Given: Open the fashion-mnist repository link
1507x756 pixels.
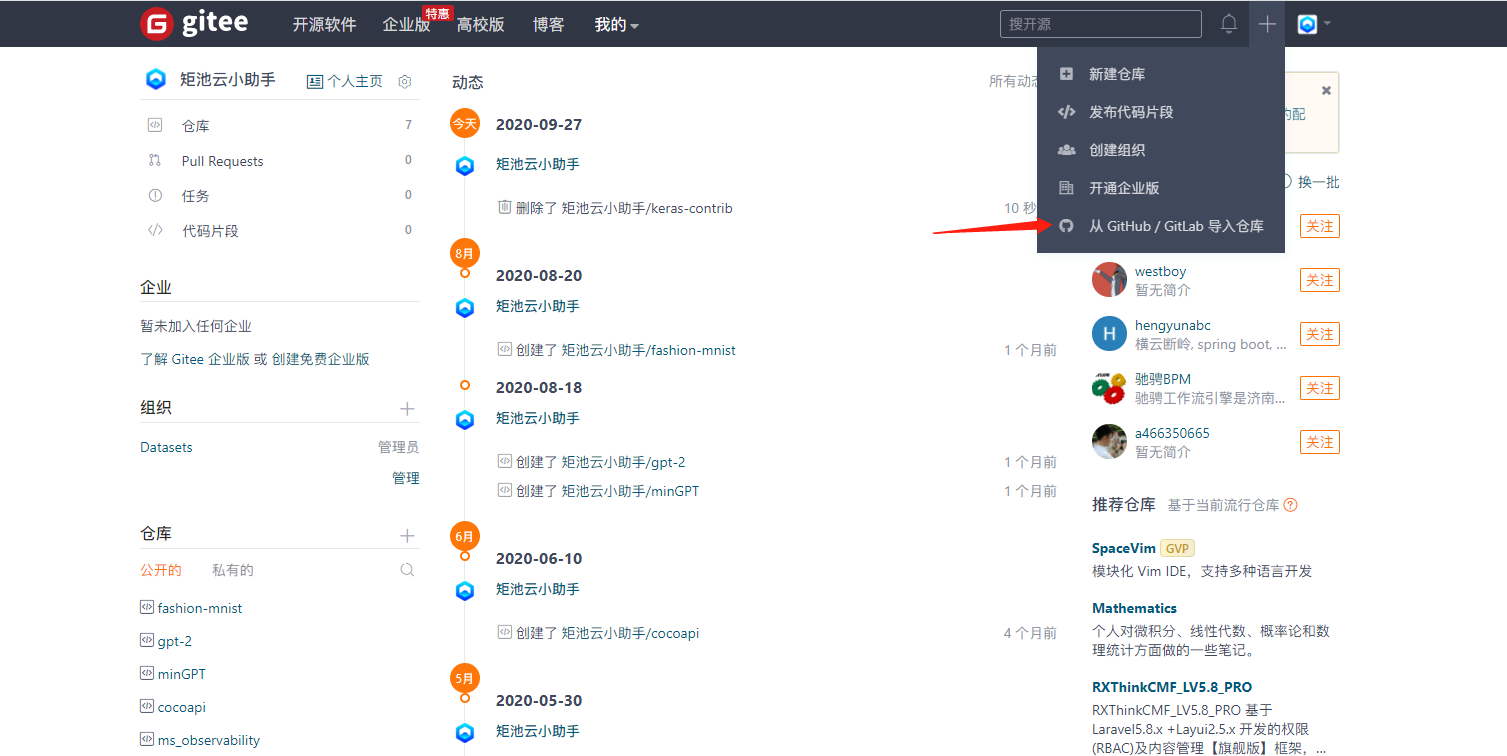Looking at the screenshot, I should (199, 608).
